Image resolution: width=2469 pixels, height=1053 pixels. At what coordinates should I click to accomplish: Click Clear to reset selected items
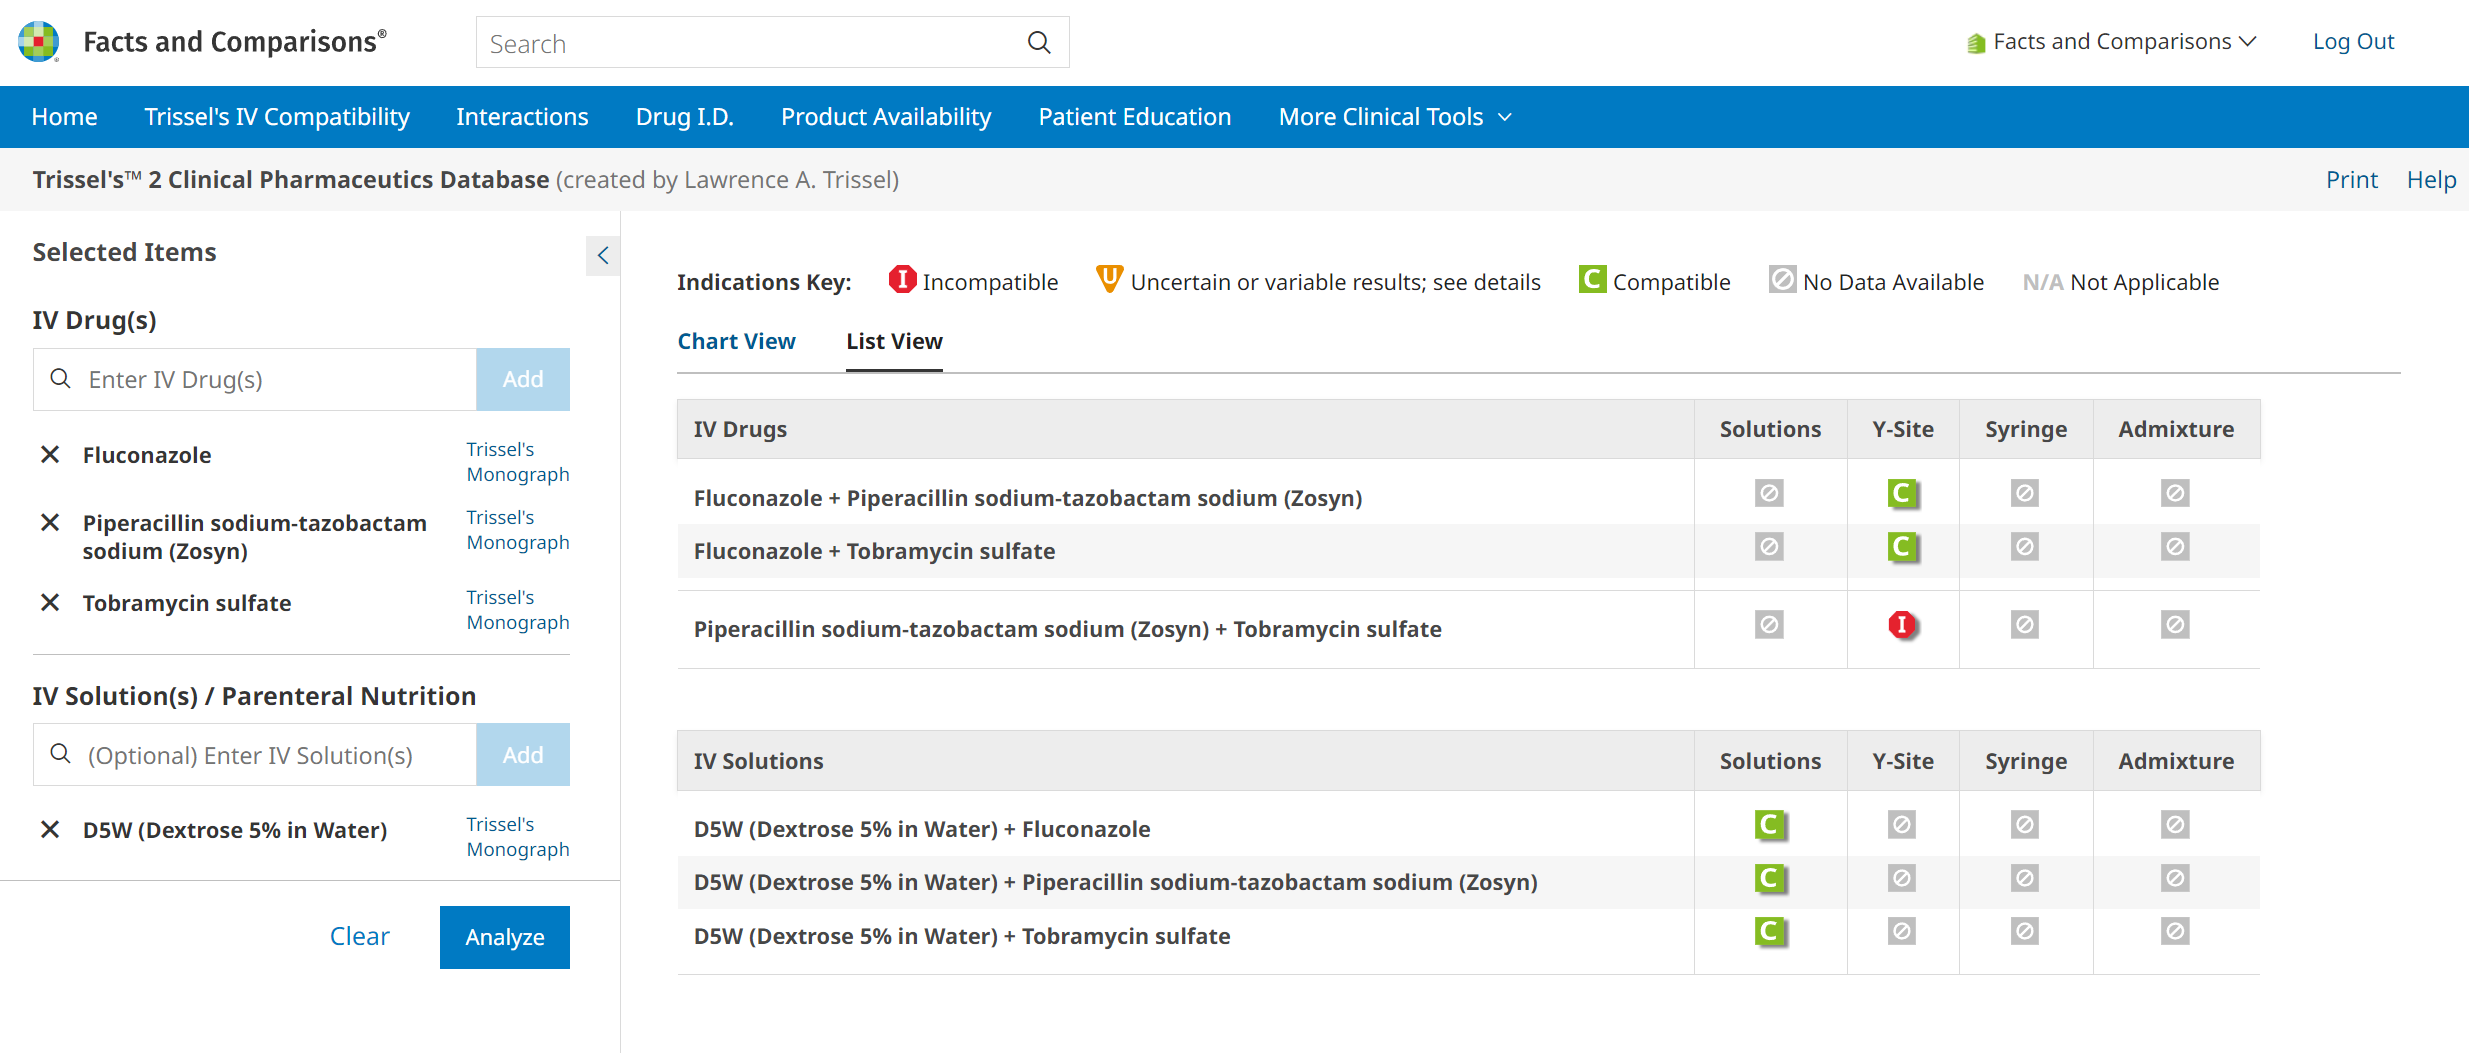pyautogui.click(x=359, y=937)
